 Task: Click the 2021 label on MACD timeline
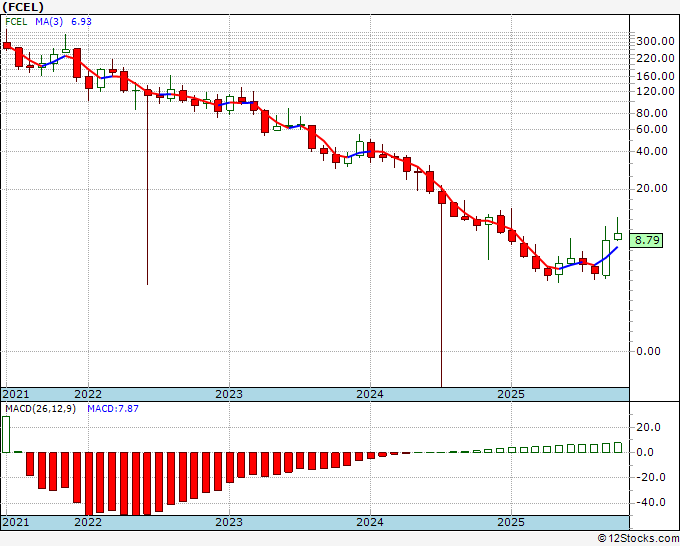(16, 522)
